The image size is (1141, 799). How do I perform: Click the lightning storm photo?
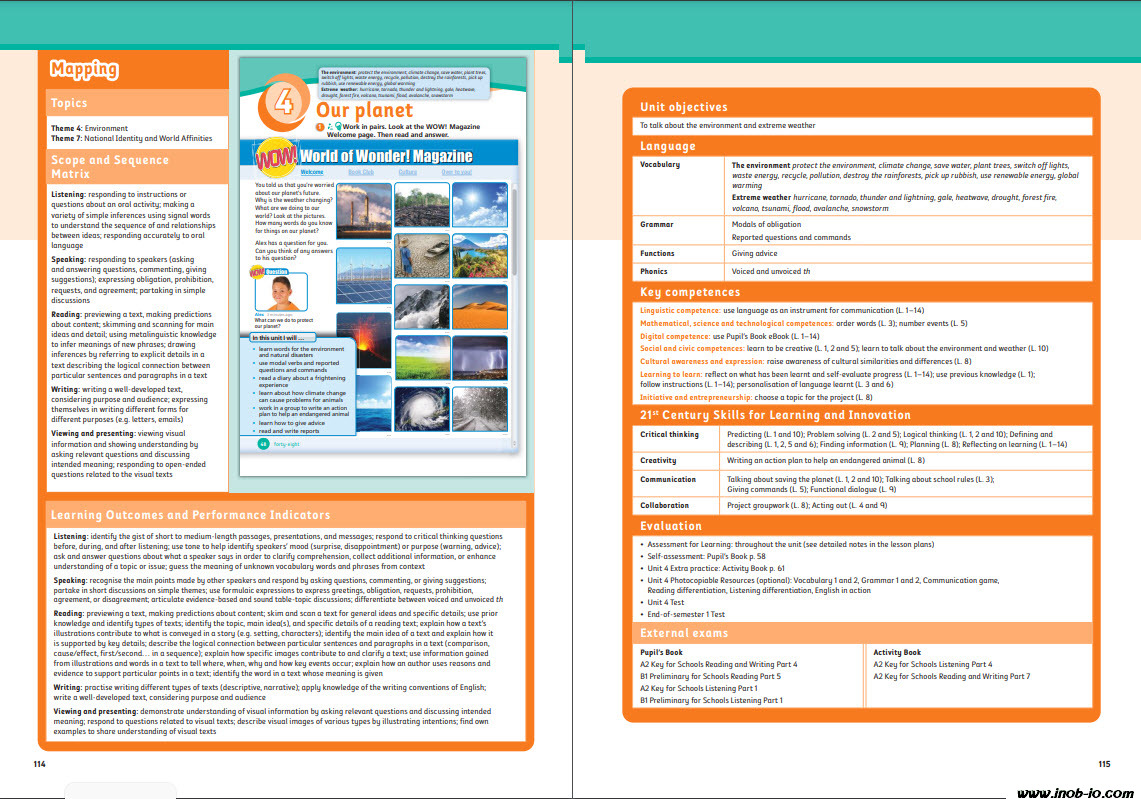480,358
